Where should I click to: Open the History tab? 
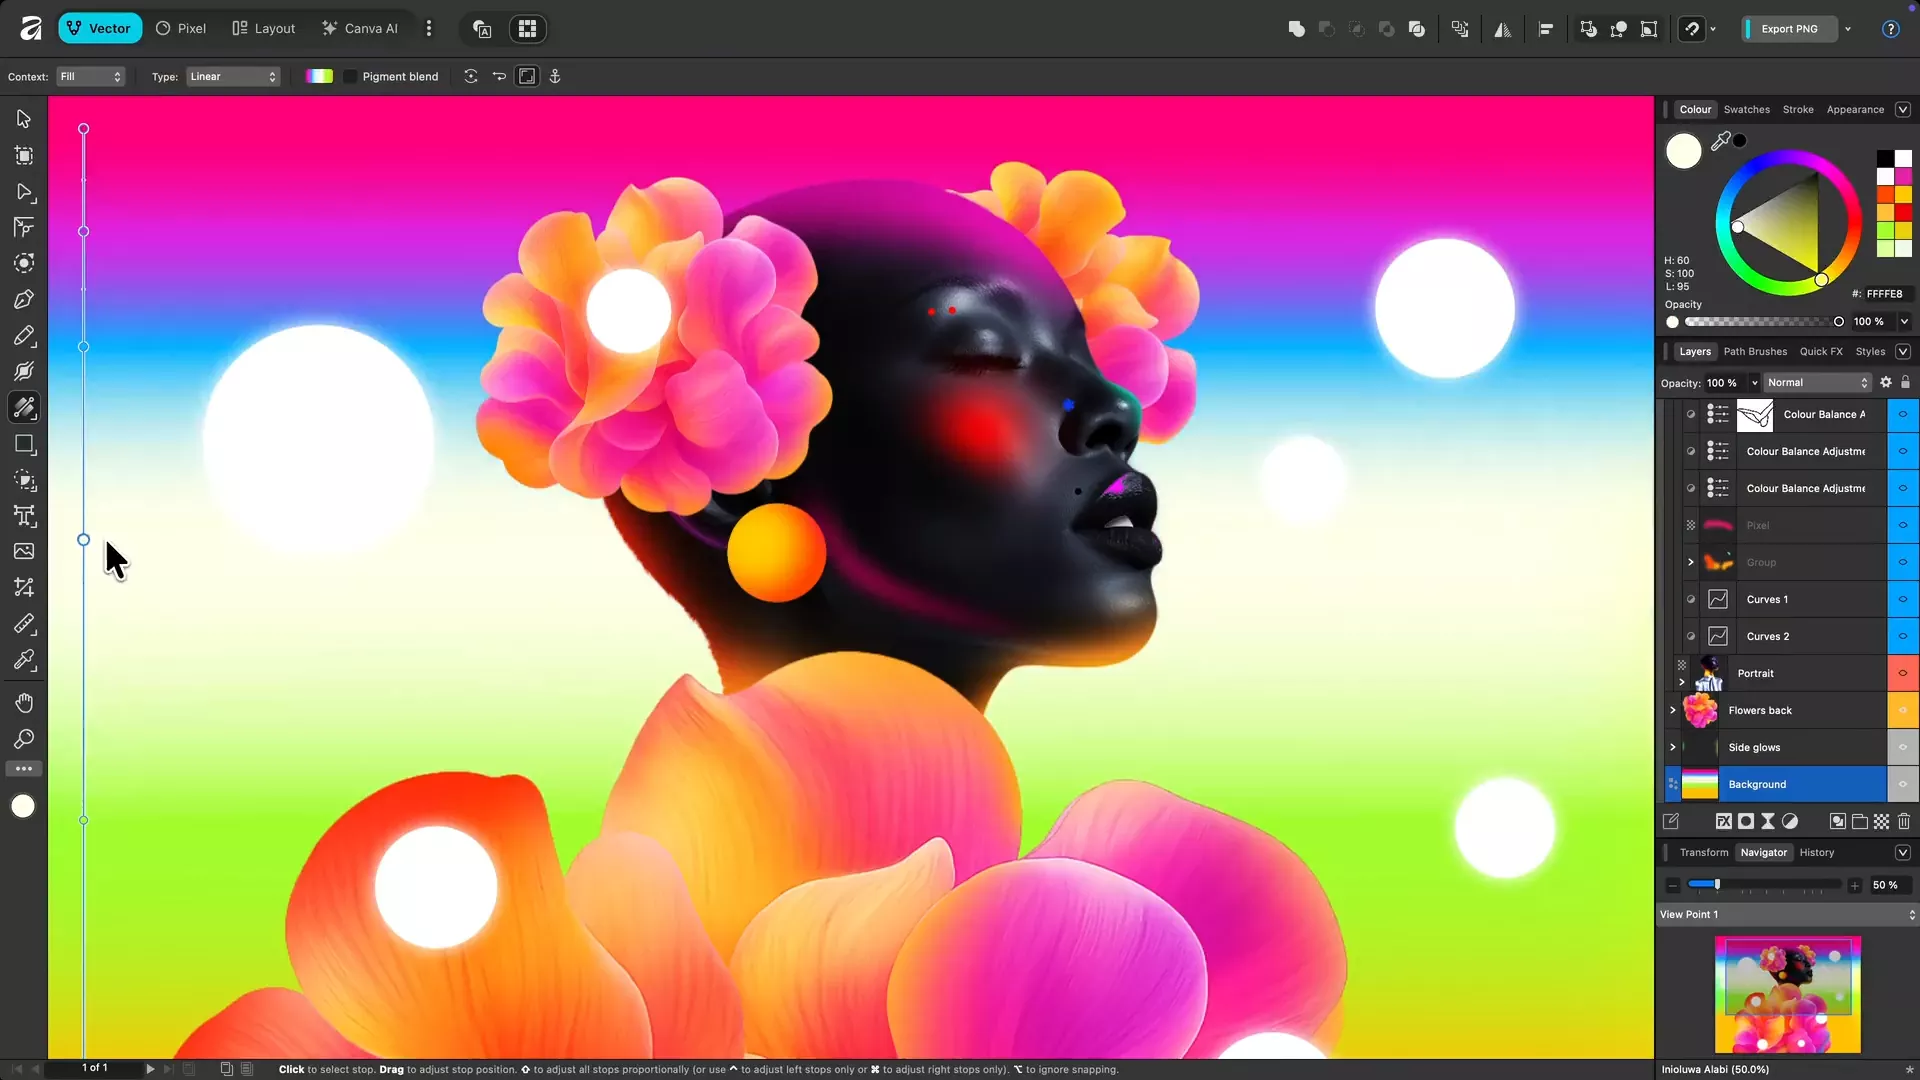(x=1817, y=852)
